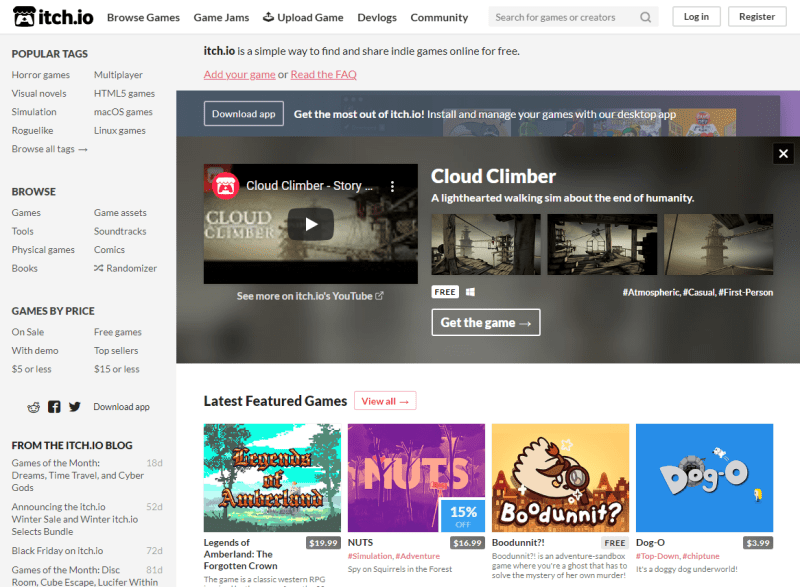The image size is (800, 587).
Task: Play the Cloud Climber story trailer
Action: click(310, 223)
